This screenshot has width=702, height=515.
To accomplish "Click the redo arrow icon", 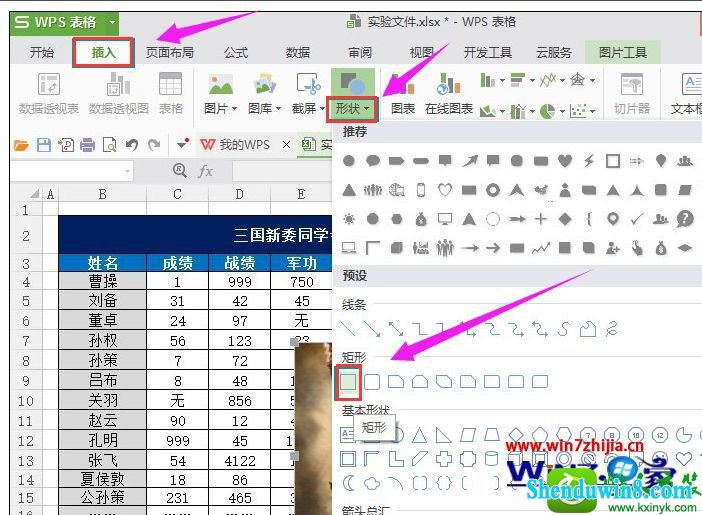I will (154, 145).
